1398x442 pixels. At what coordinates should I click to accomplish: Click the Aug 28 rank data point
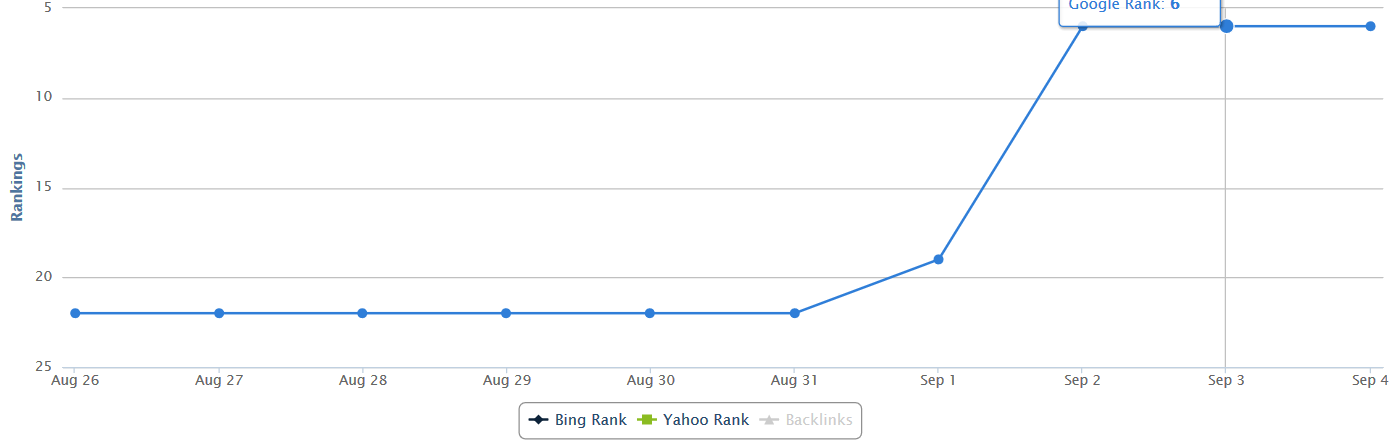363,313
